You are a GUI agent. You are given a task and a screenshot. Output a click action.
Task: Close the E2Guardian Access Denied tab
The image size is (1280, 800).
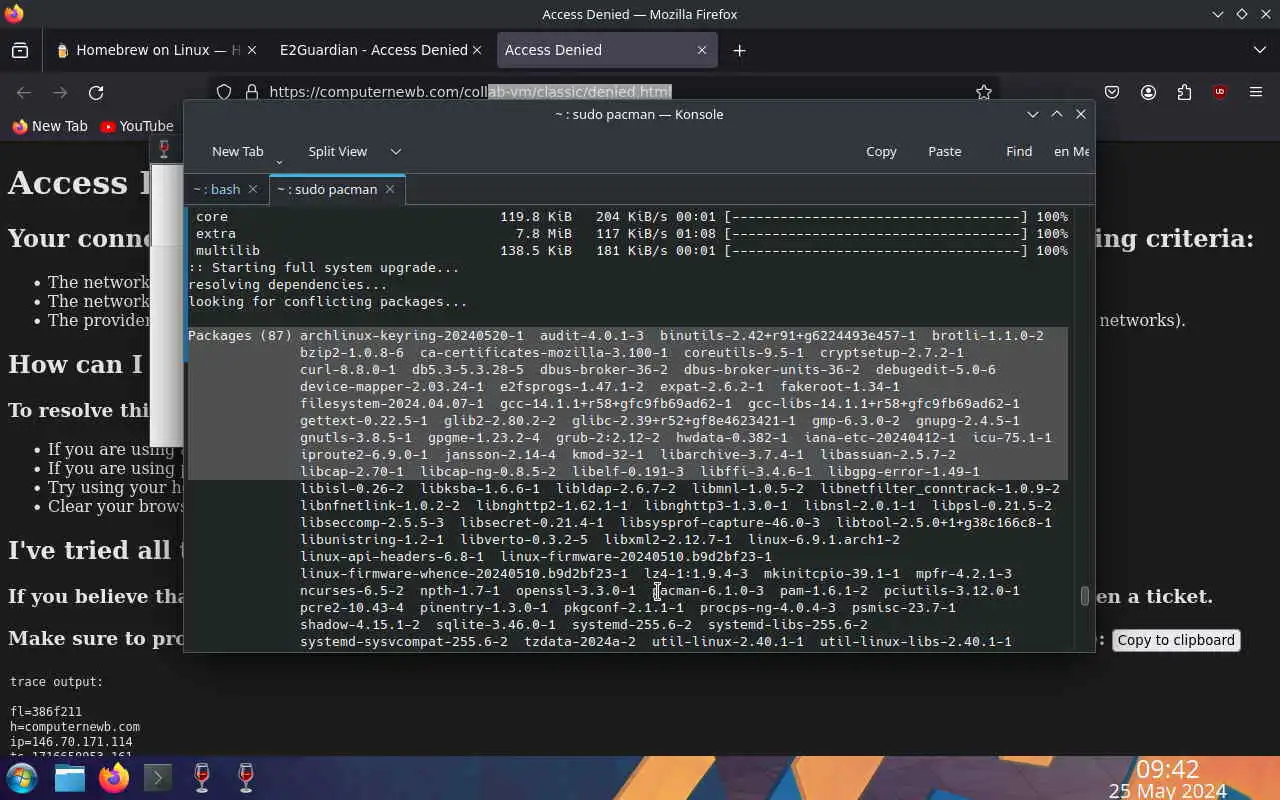pos(477,50)
